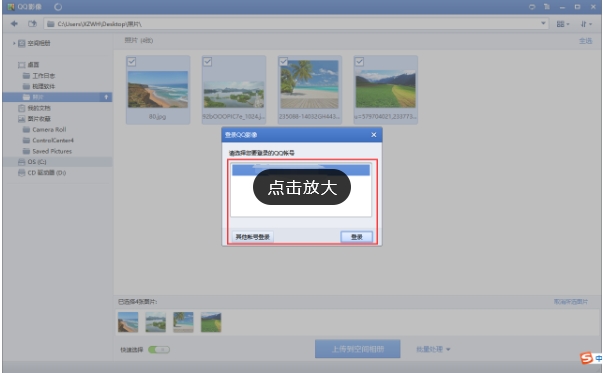Select the highlighted 照片 folder
Screen dimensions: 603x373
57,97
